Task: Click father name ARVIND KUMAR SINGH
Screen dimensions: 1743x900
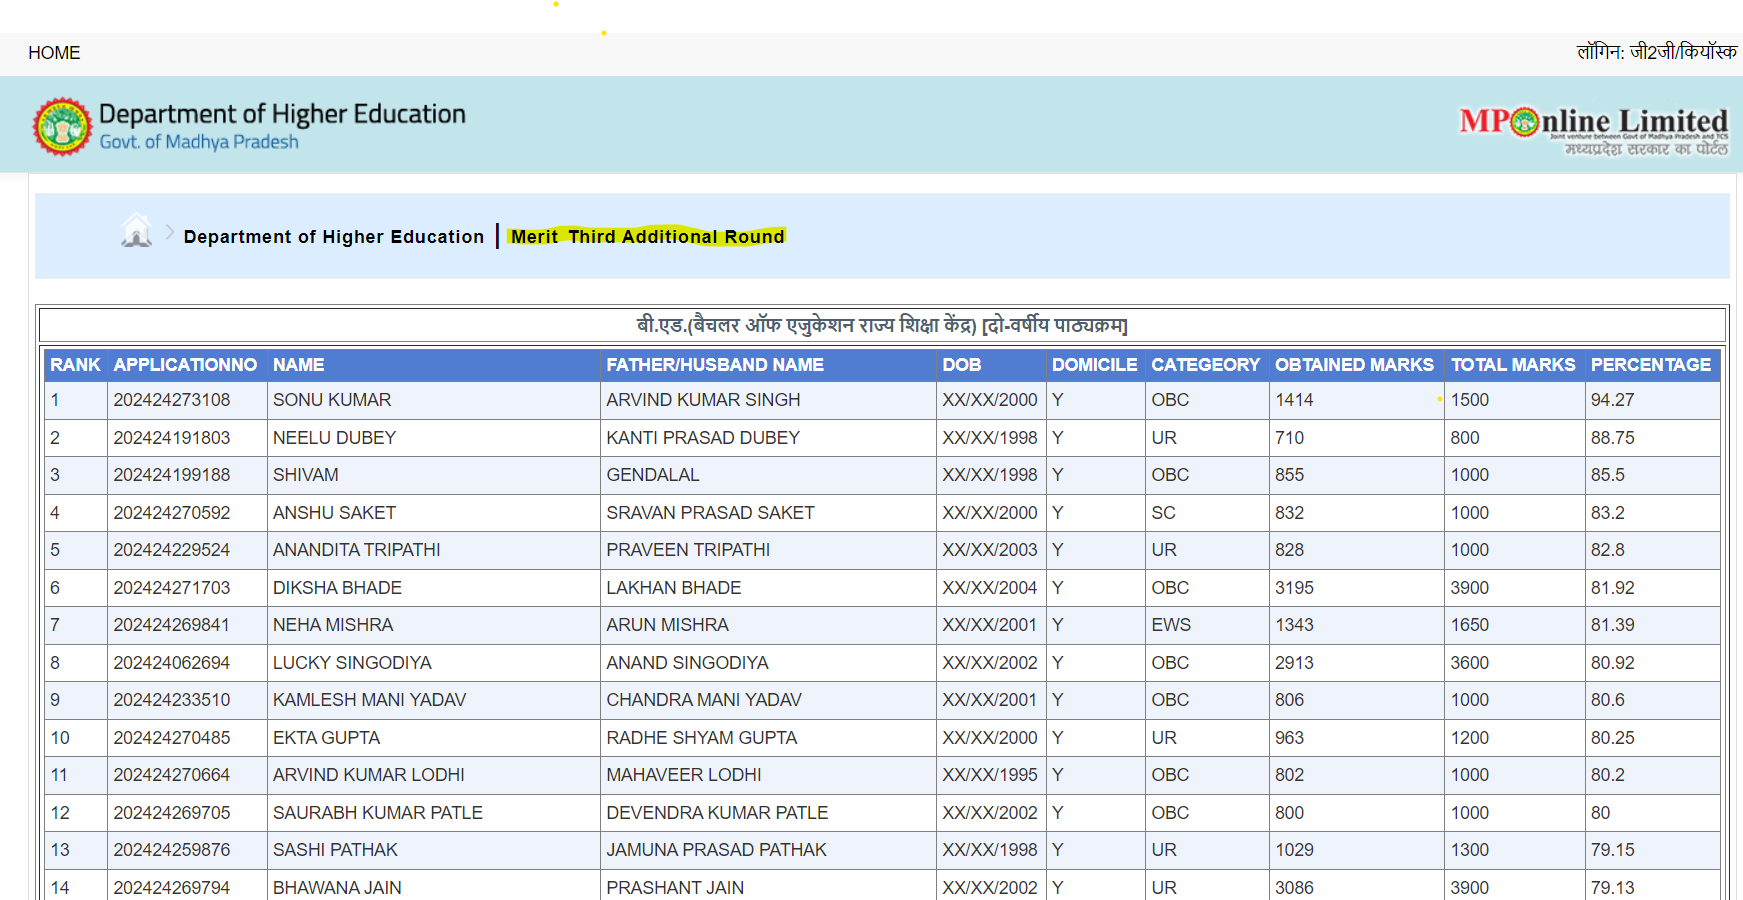Action: 703,400
